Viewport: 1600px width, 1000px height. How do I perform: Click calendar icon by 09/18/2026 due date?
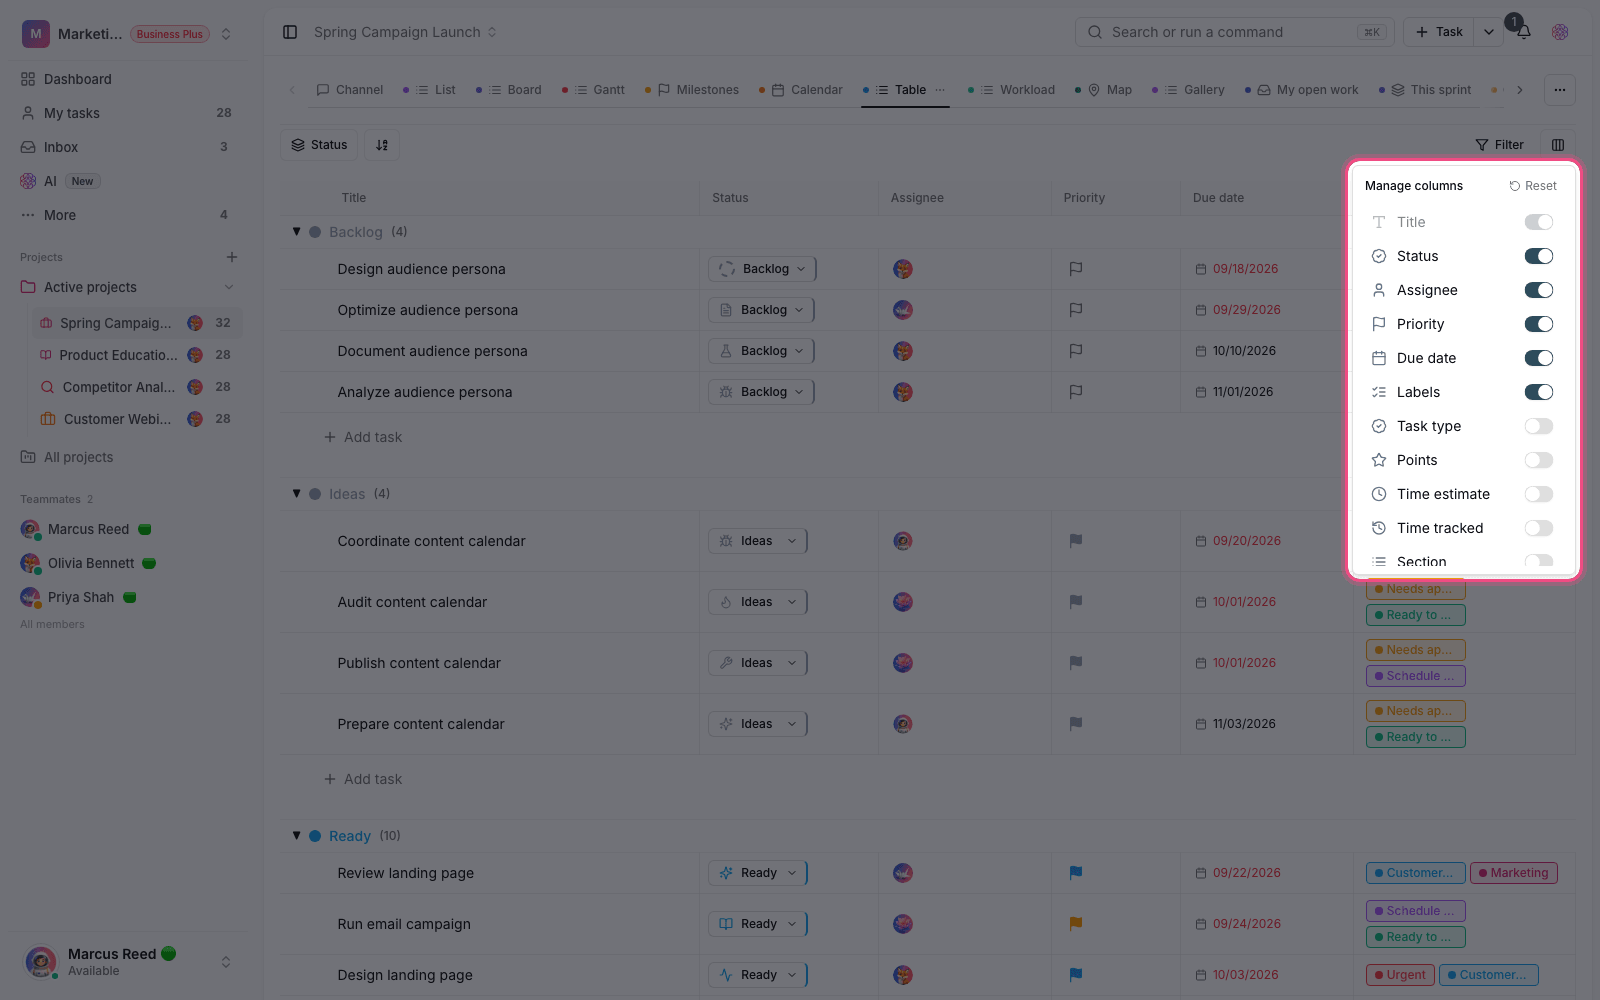tap(1201, 269)
